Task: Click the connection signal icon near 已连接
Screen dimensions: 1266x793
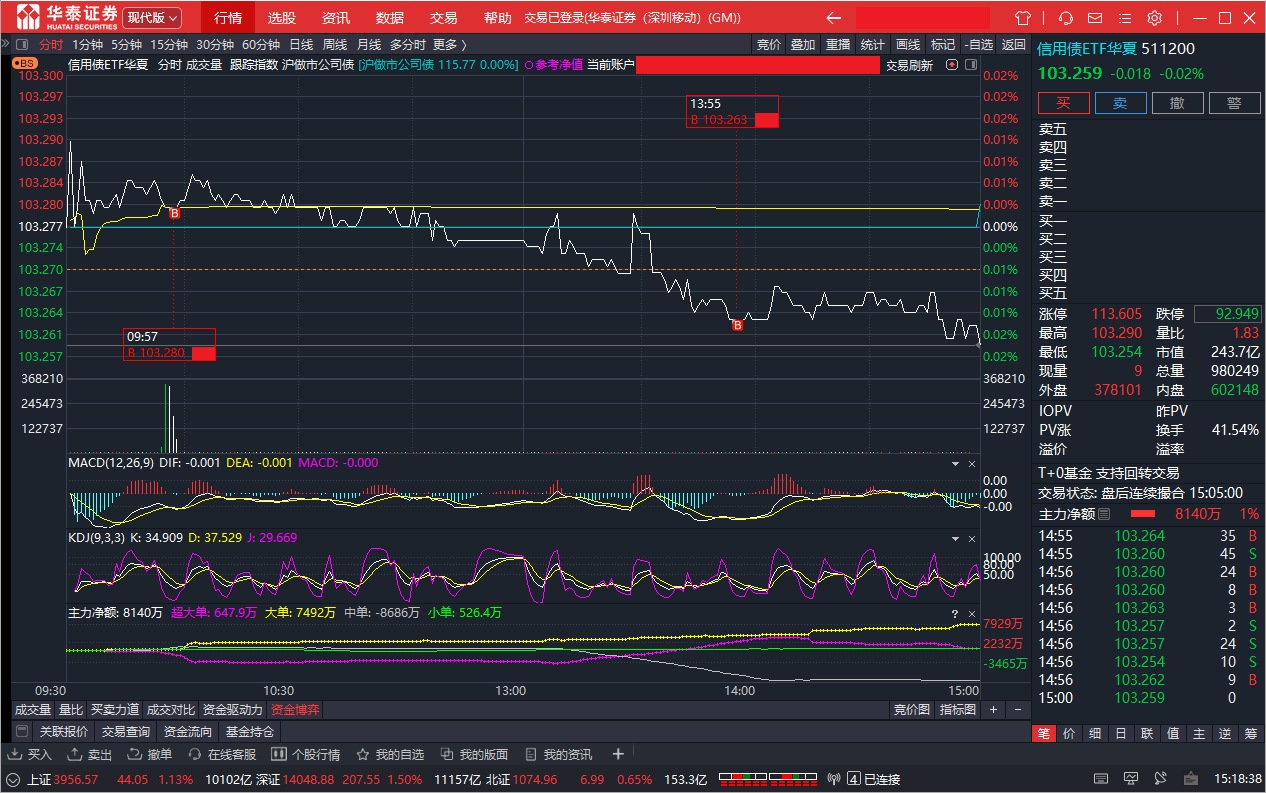Action: tap(835, 779)
